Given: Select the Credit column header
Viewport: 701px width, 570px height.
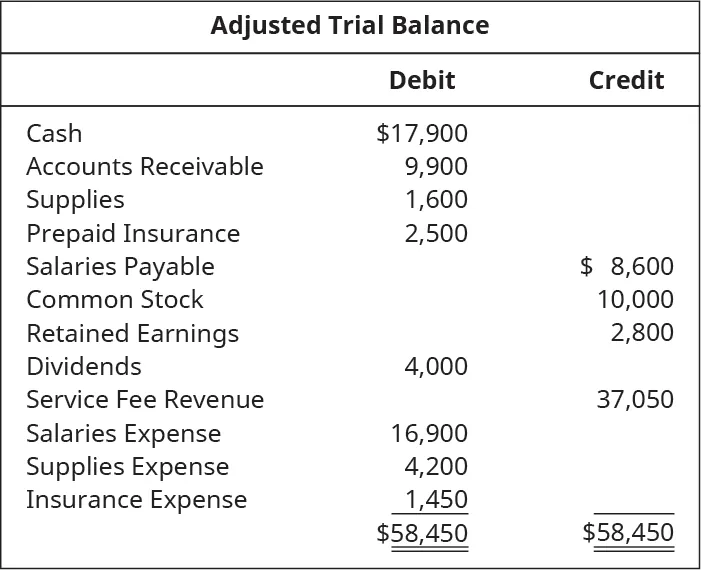Looking at the screenshot, I should click(x=626, y=80).
